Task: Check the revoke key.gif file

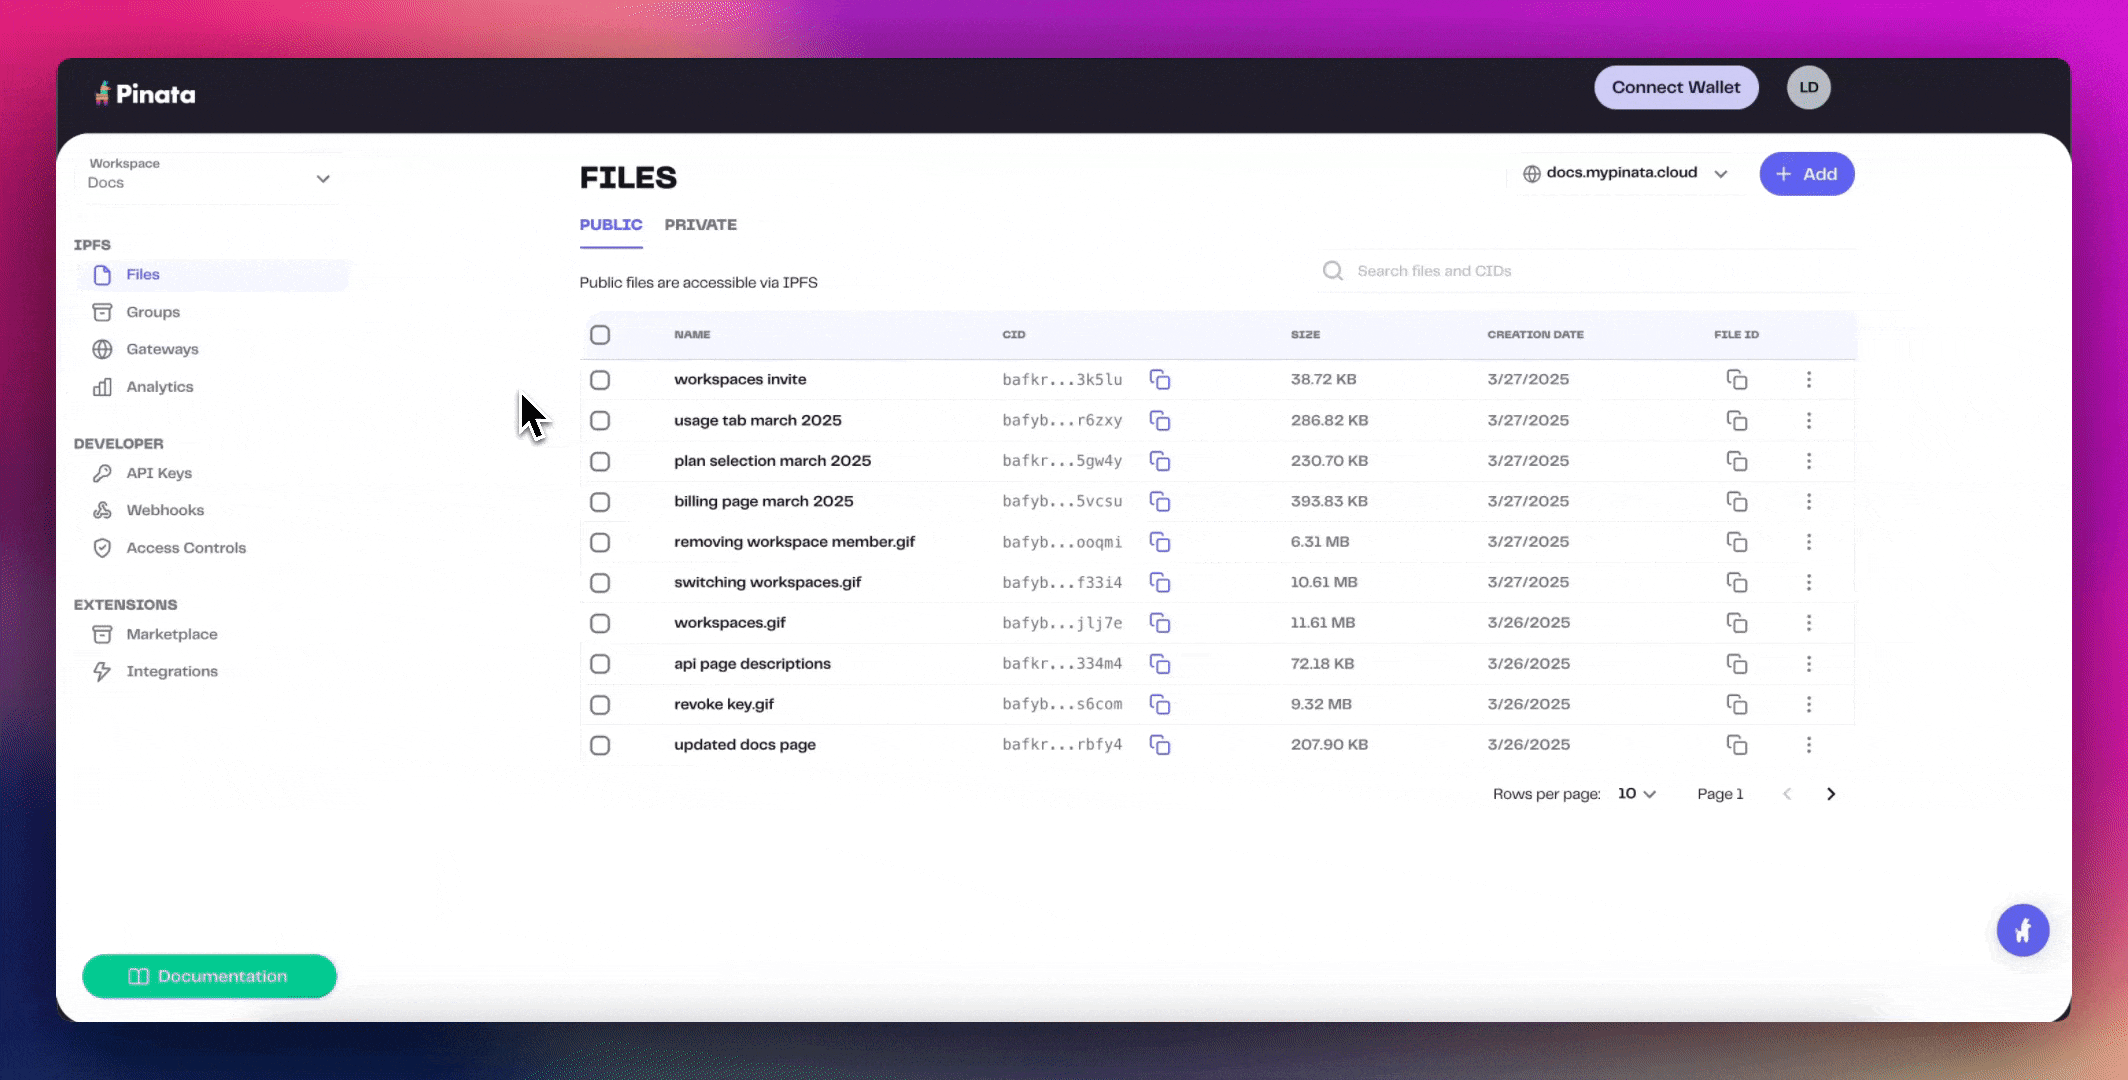Action: (x=600, y=705)
